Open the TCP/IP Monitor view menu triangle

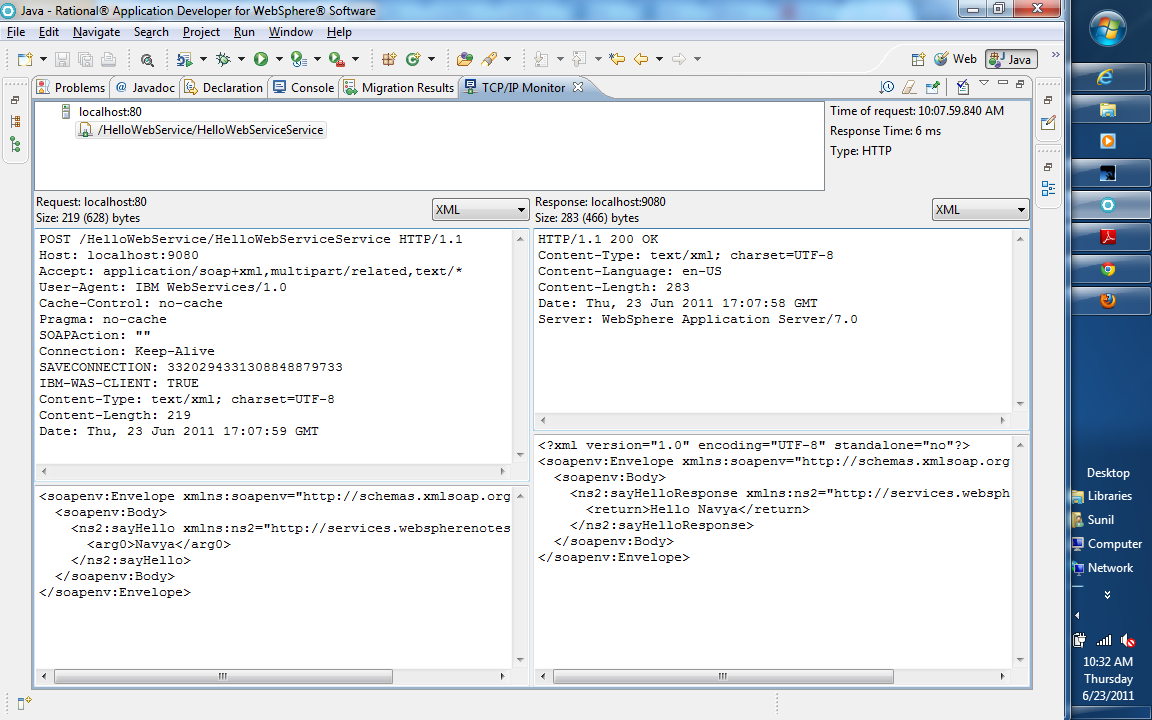[983, 85]
